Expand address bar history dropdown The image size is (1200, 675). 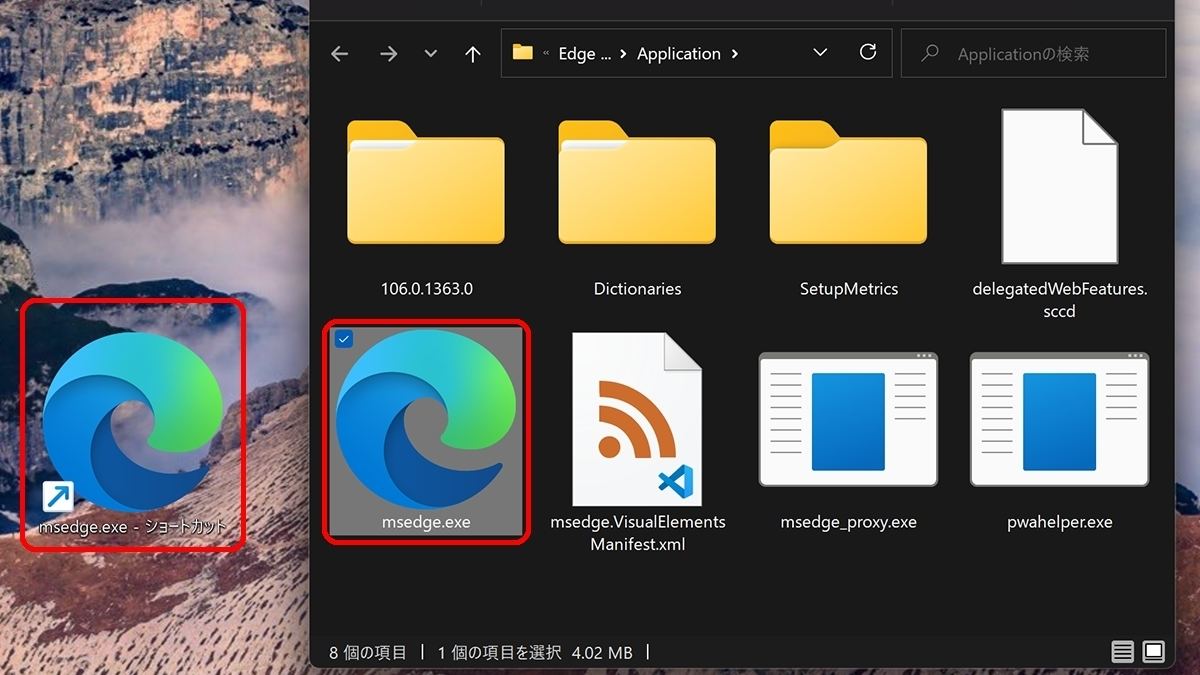coord(820,52)
